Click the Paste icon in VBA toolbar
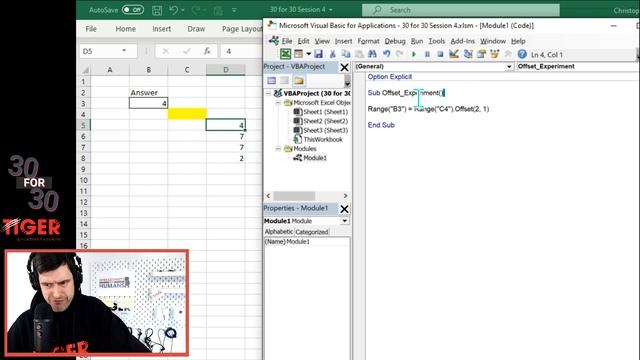 click(359, 54)
